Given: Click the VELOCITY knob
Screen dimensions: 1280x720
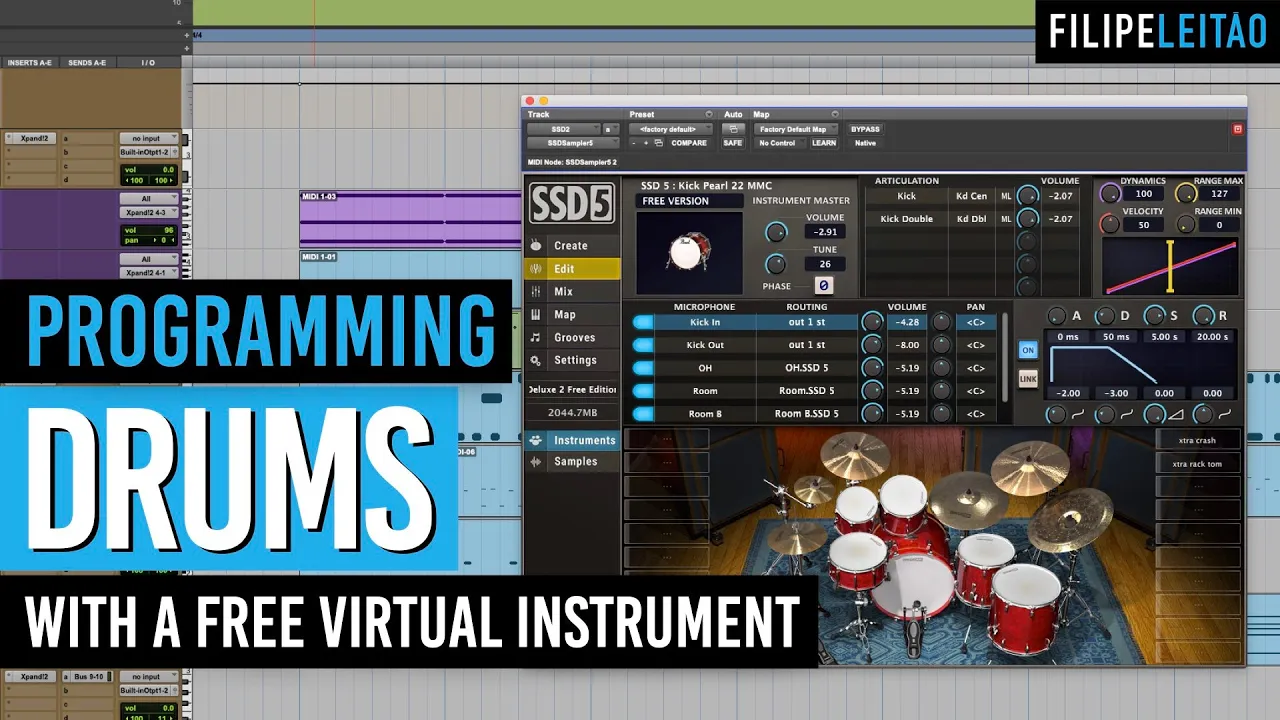Looking at the screenshot, I should click(x=1110, y=224).
